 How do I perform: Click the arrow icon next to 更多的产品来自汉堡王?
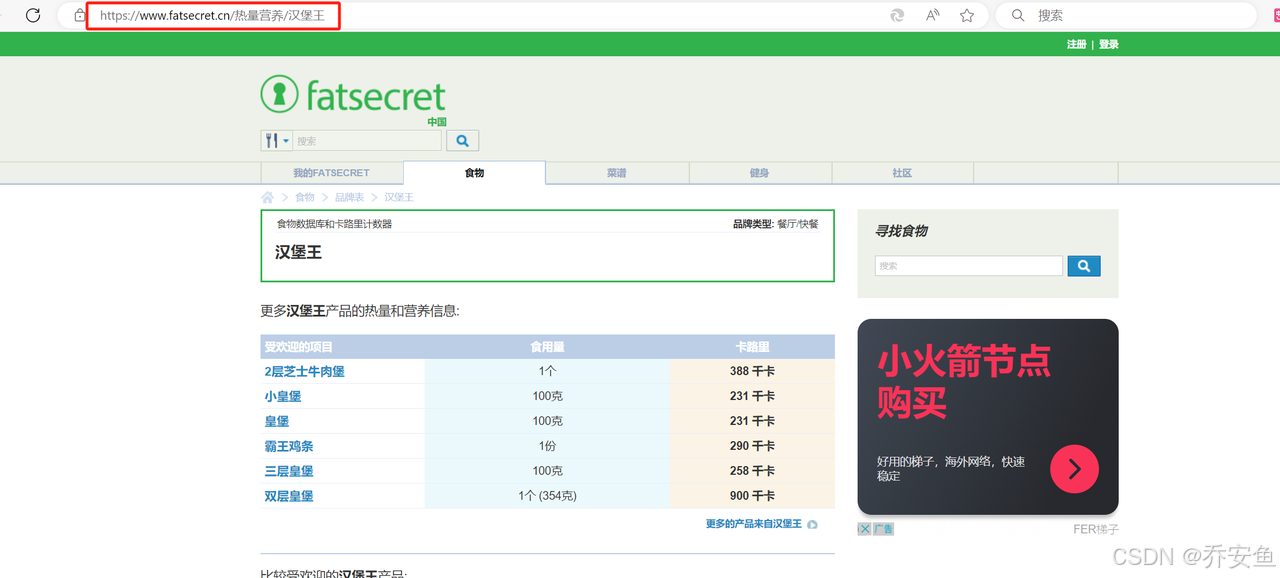coord(812,524)
